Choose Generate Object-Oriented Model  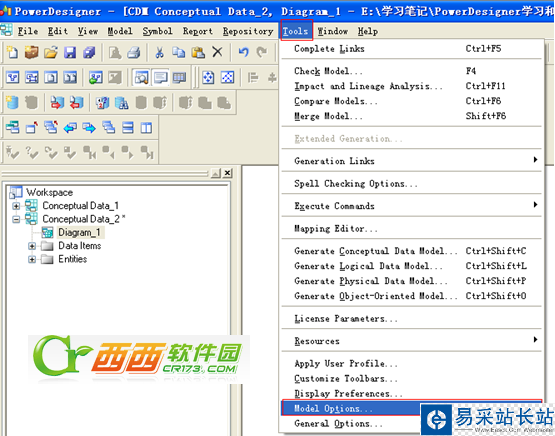point(412,296)
